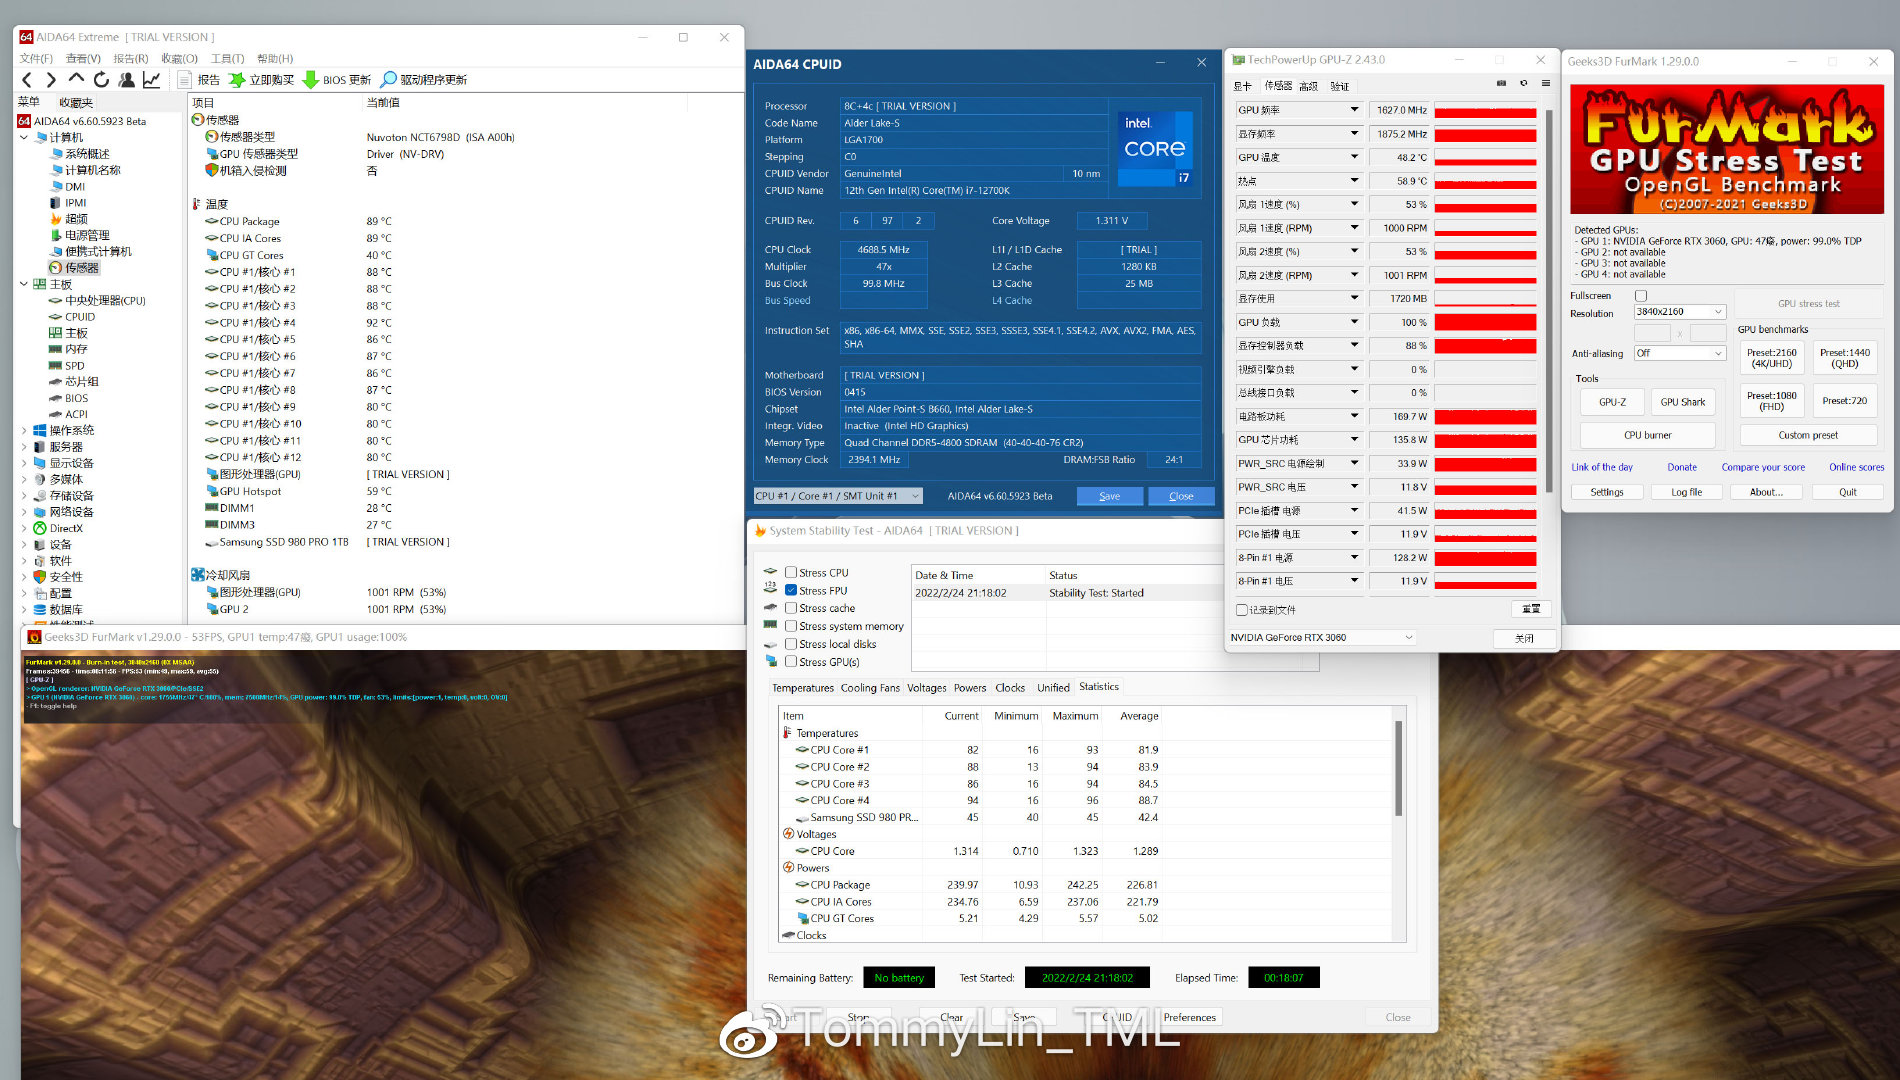The height and width of the screenshot is (1080, 1900).
Task: Click FurMark GPU-Z tool button
Action: coord(1612,402)
